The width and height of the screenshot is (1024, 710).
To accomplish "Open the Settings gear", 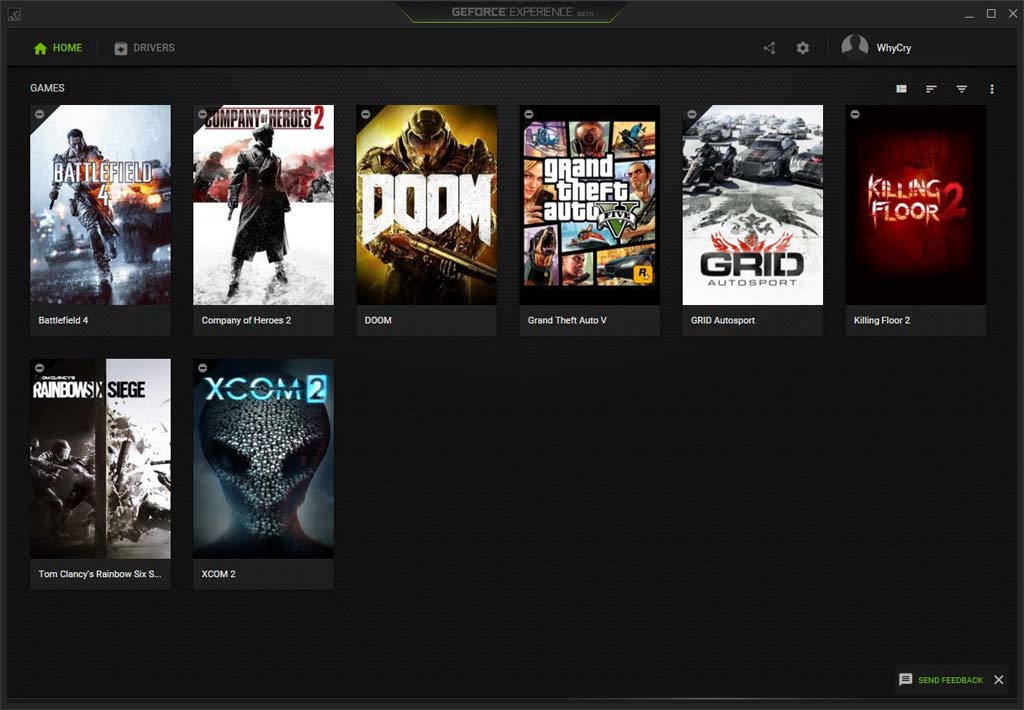I will coord(802,48).
